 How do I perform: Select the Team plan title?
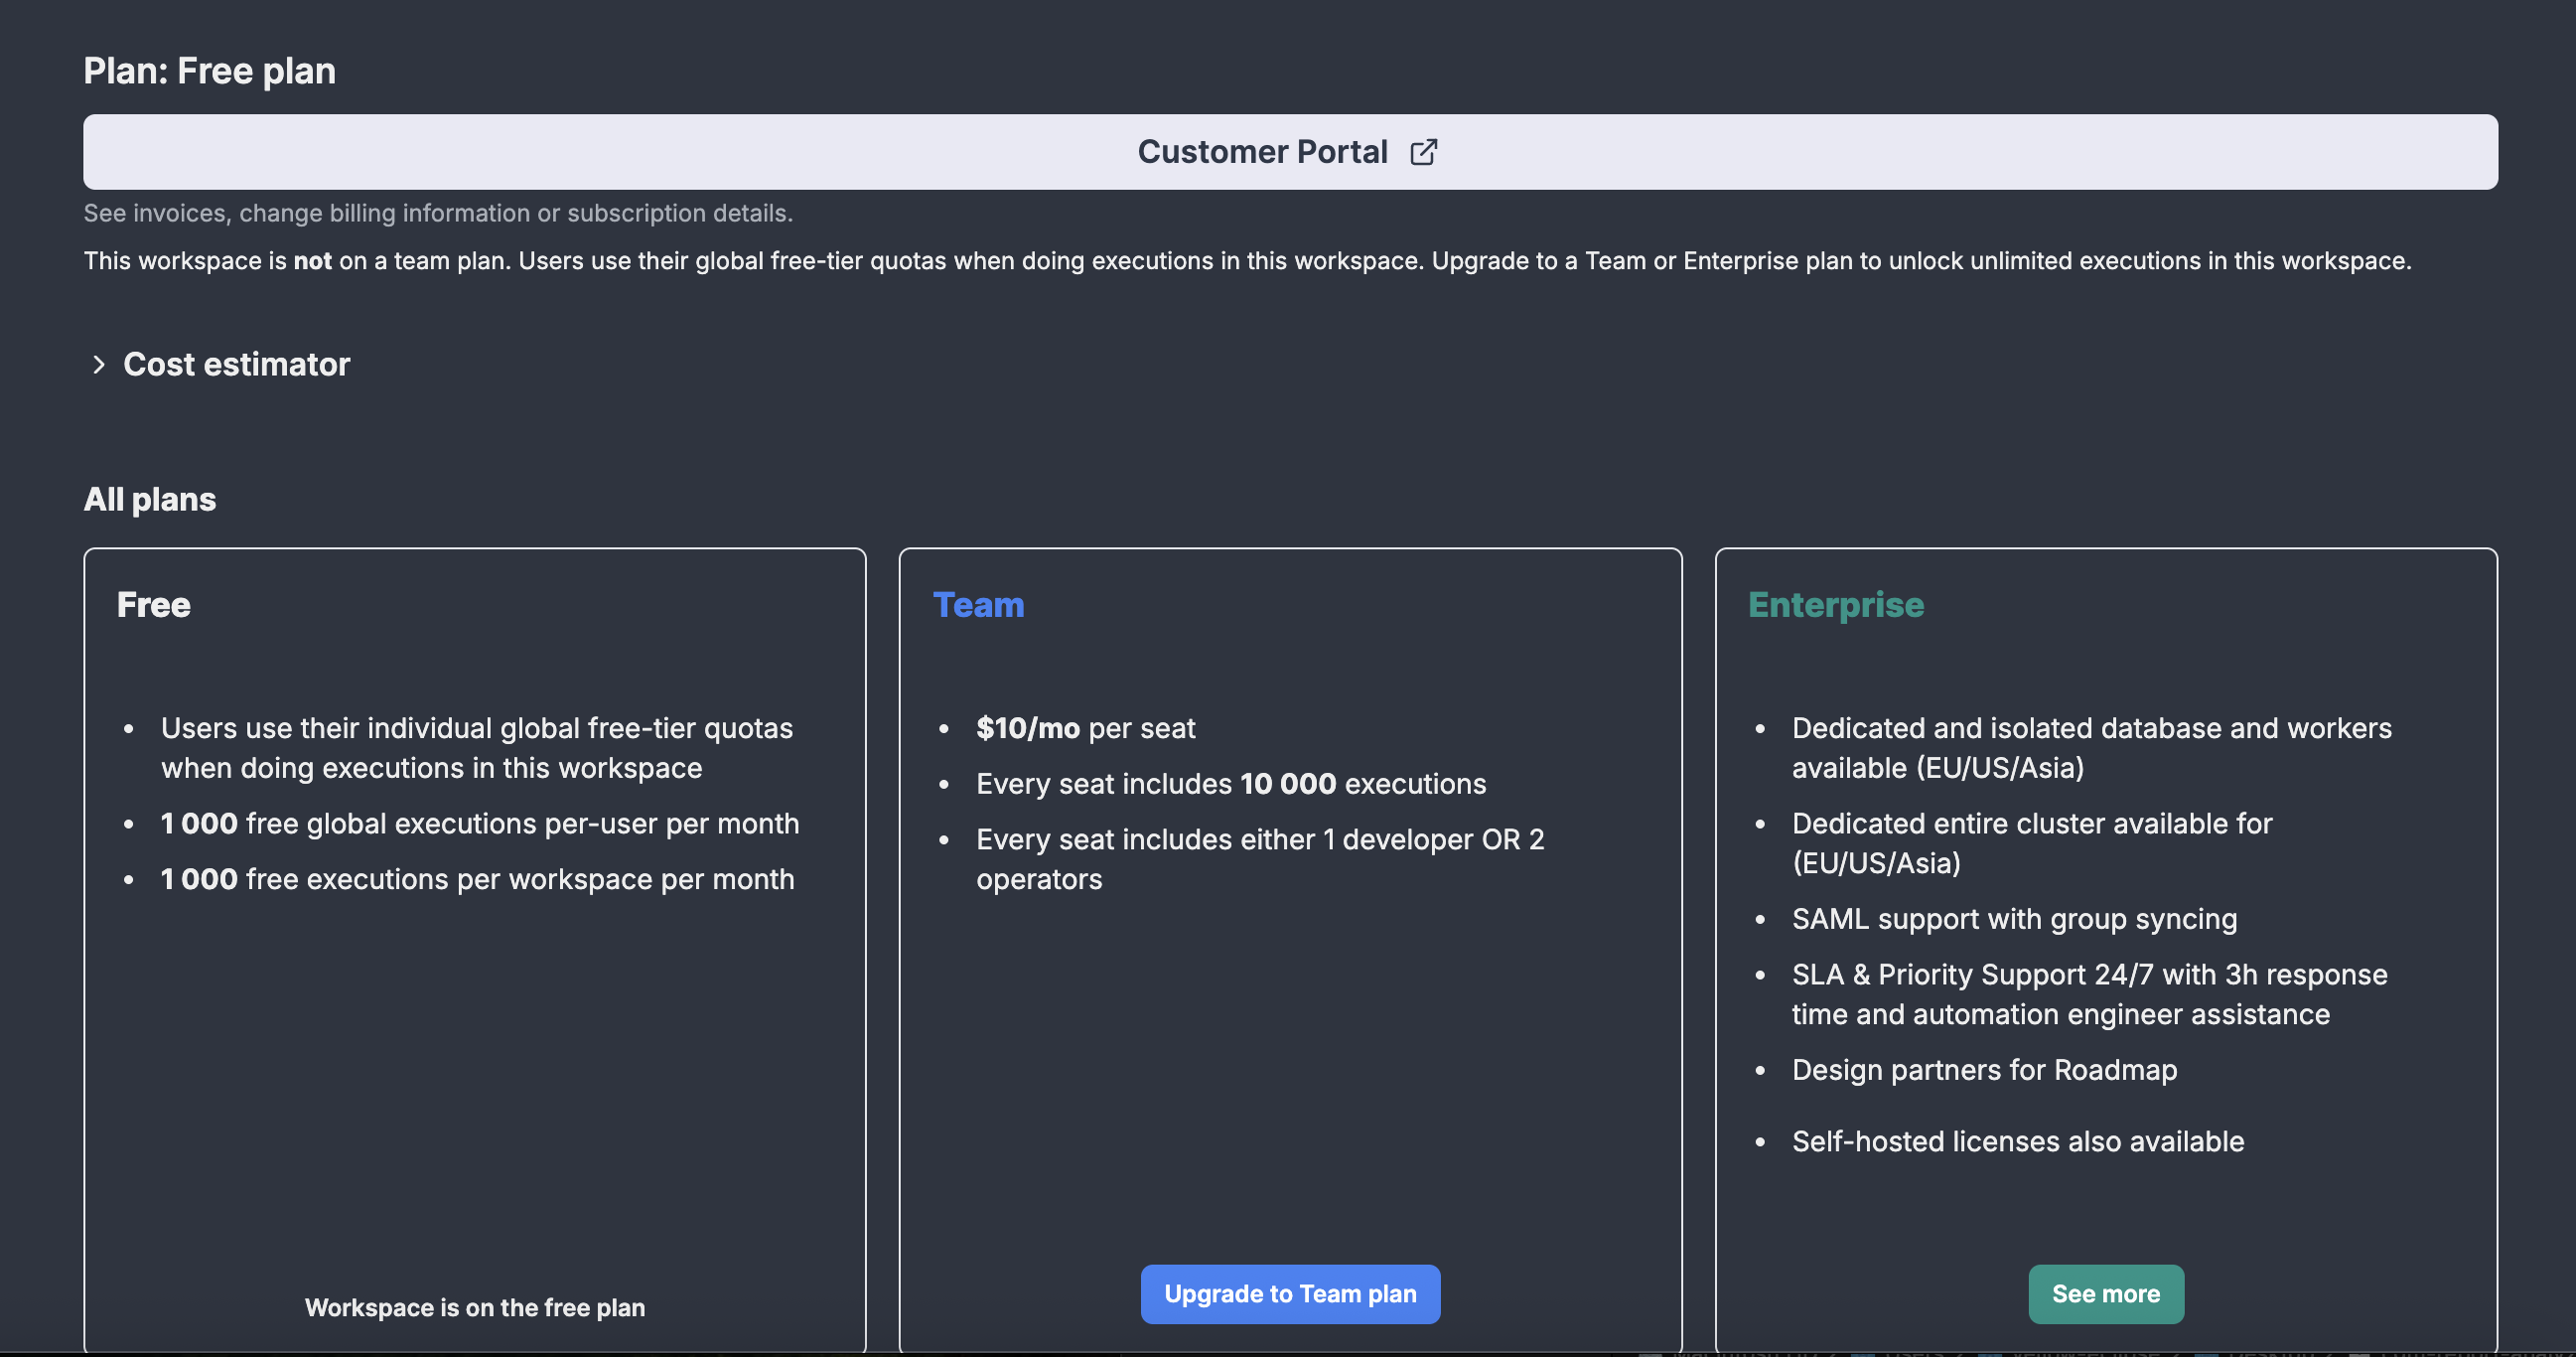[978, 605]
